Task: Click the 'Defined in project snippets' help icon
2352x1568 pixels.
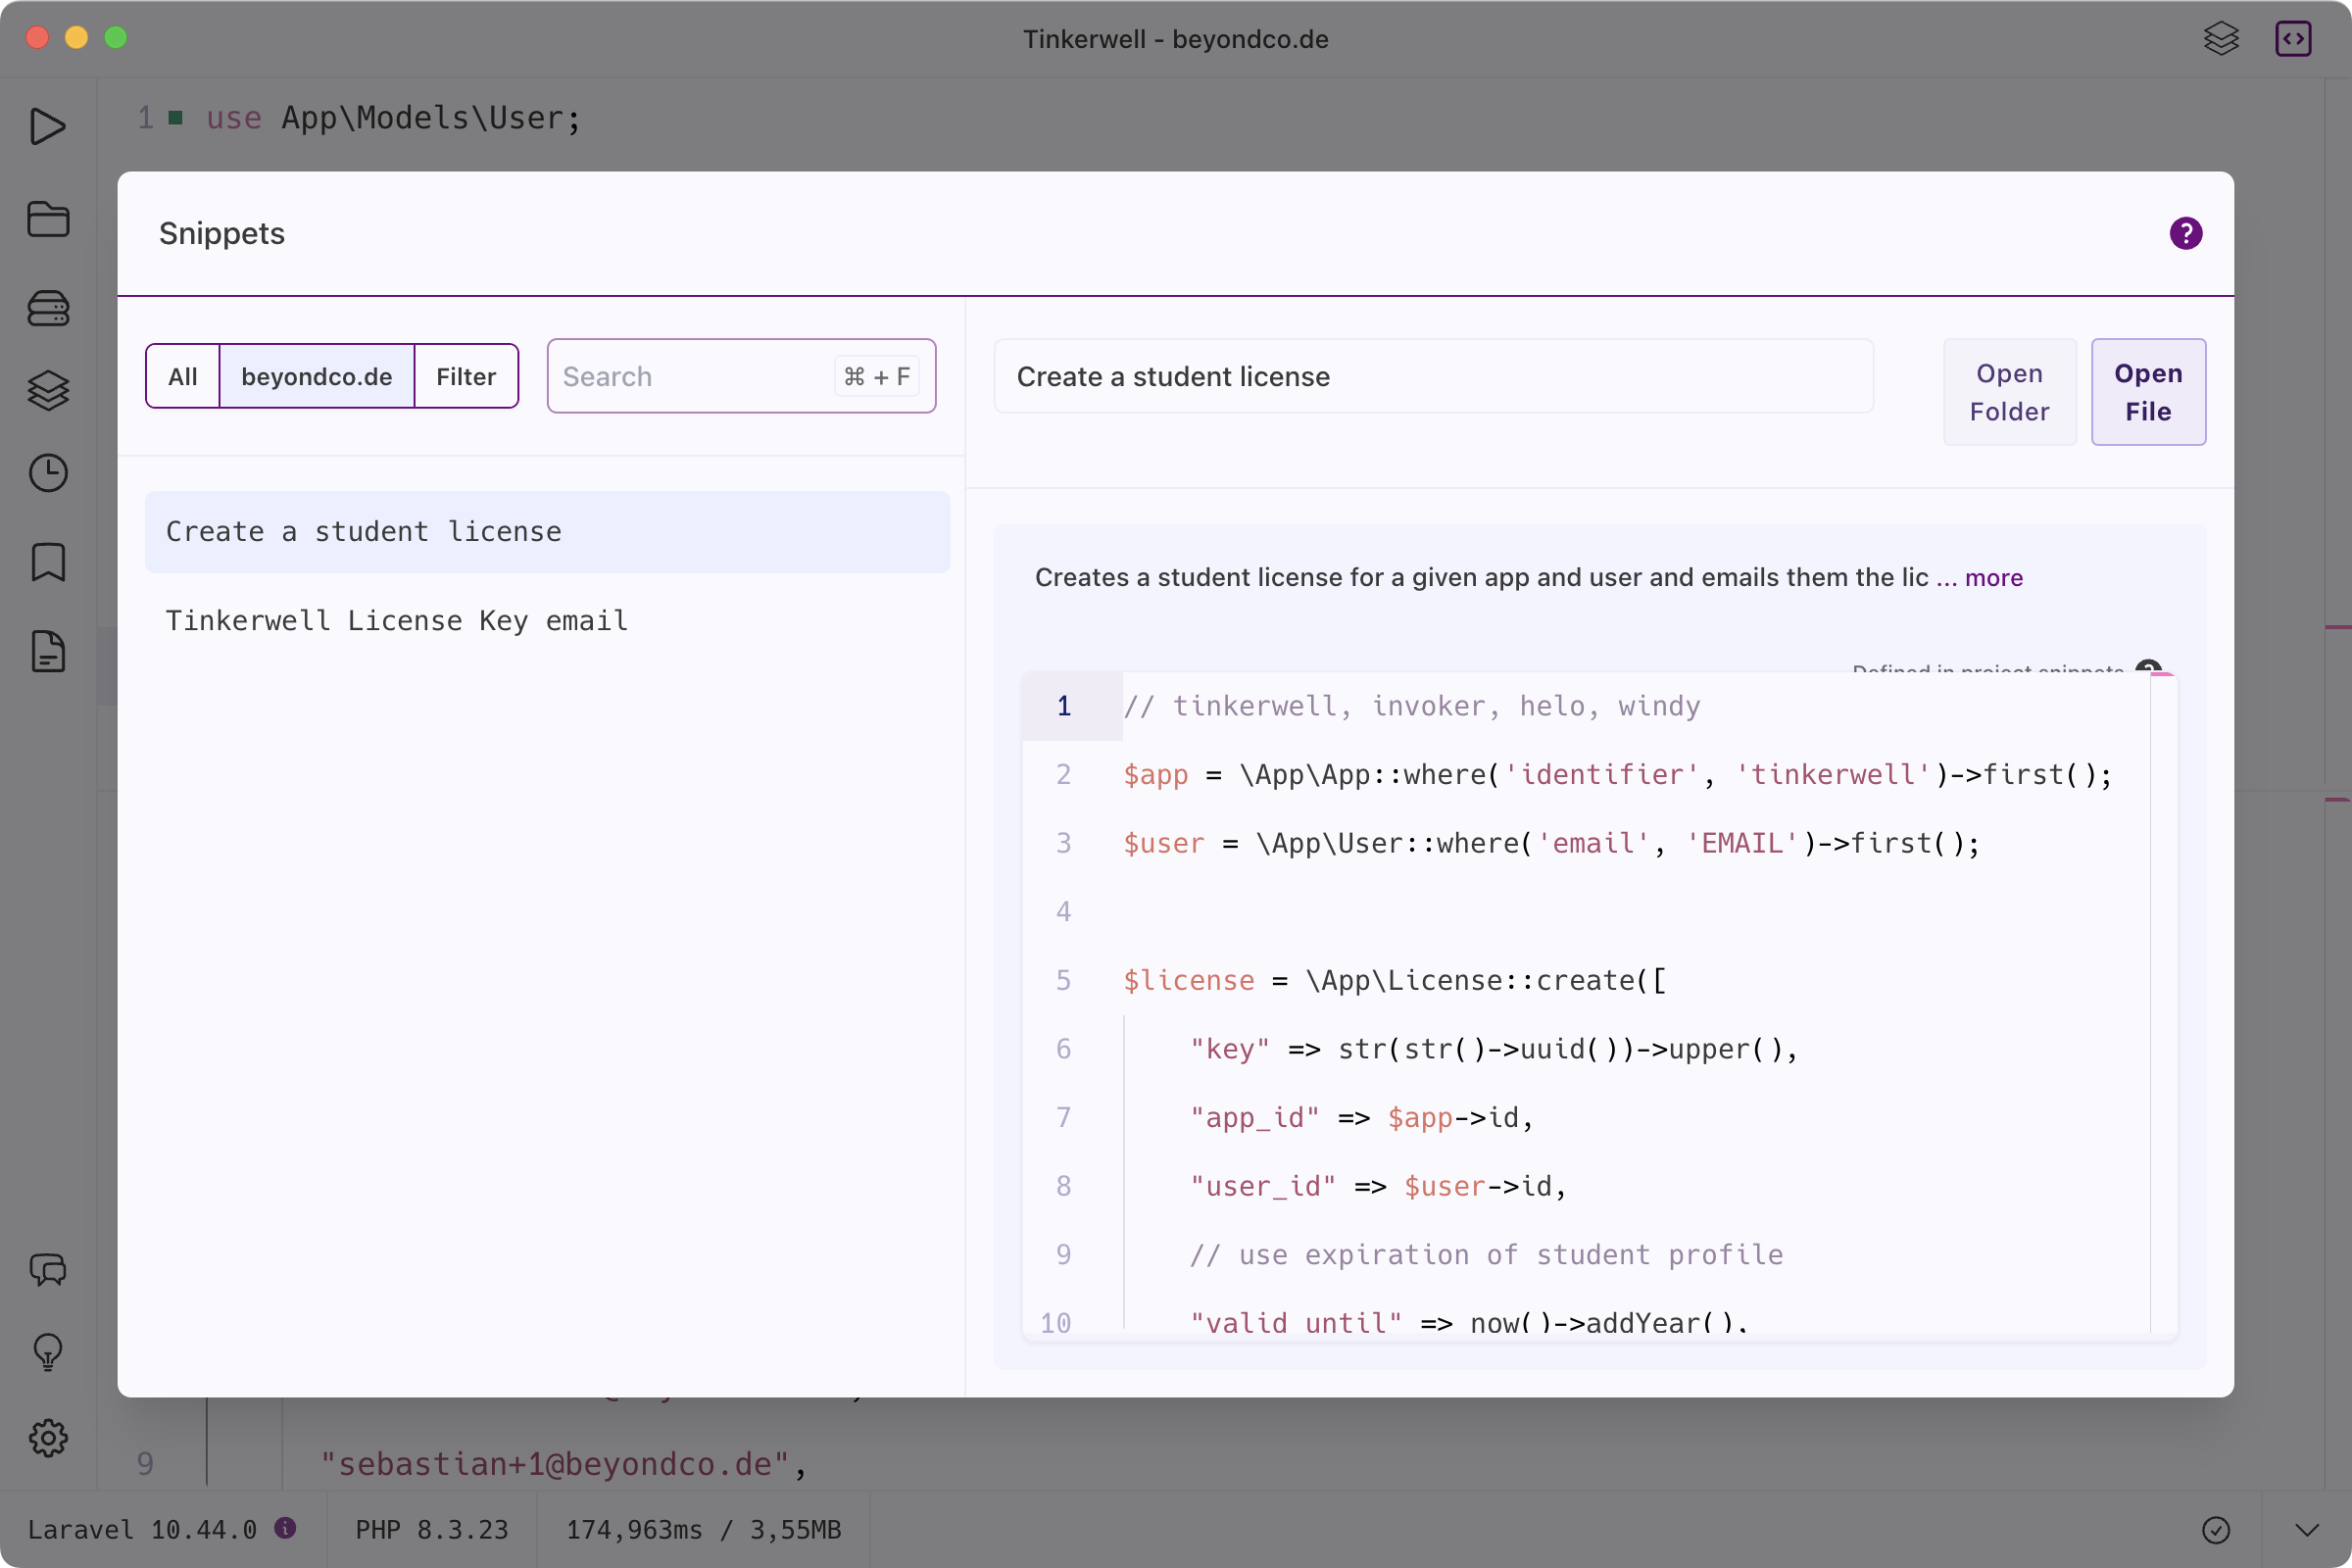Action: pyautogui.click(x=2148, y=668)
